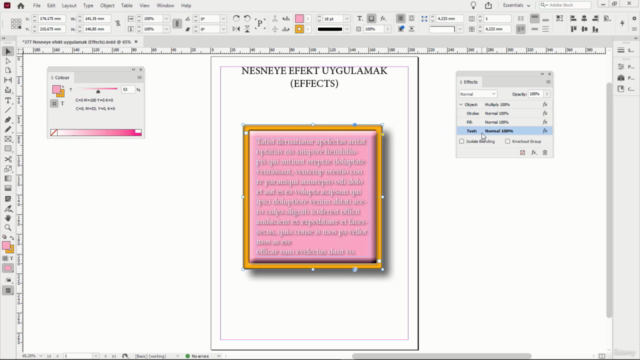
Task: Open the Object menu
Action: (107, 6)
